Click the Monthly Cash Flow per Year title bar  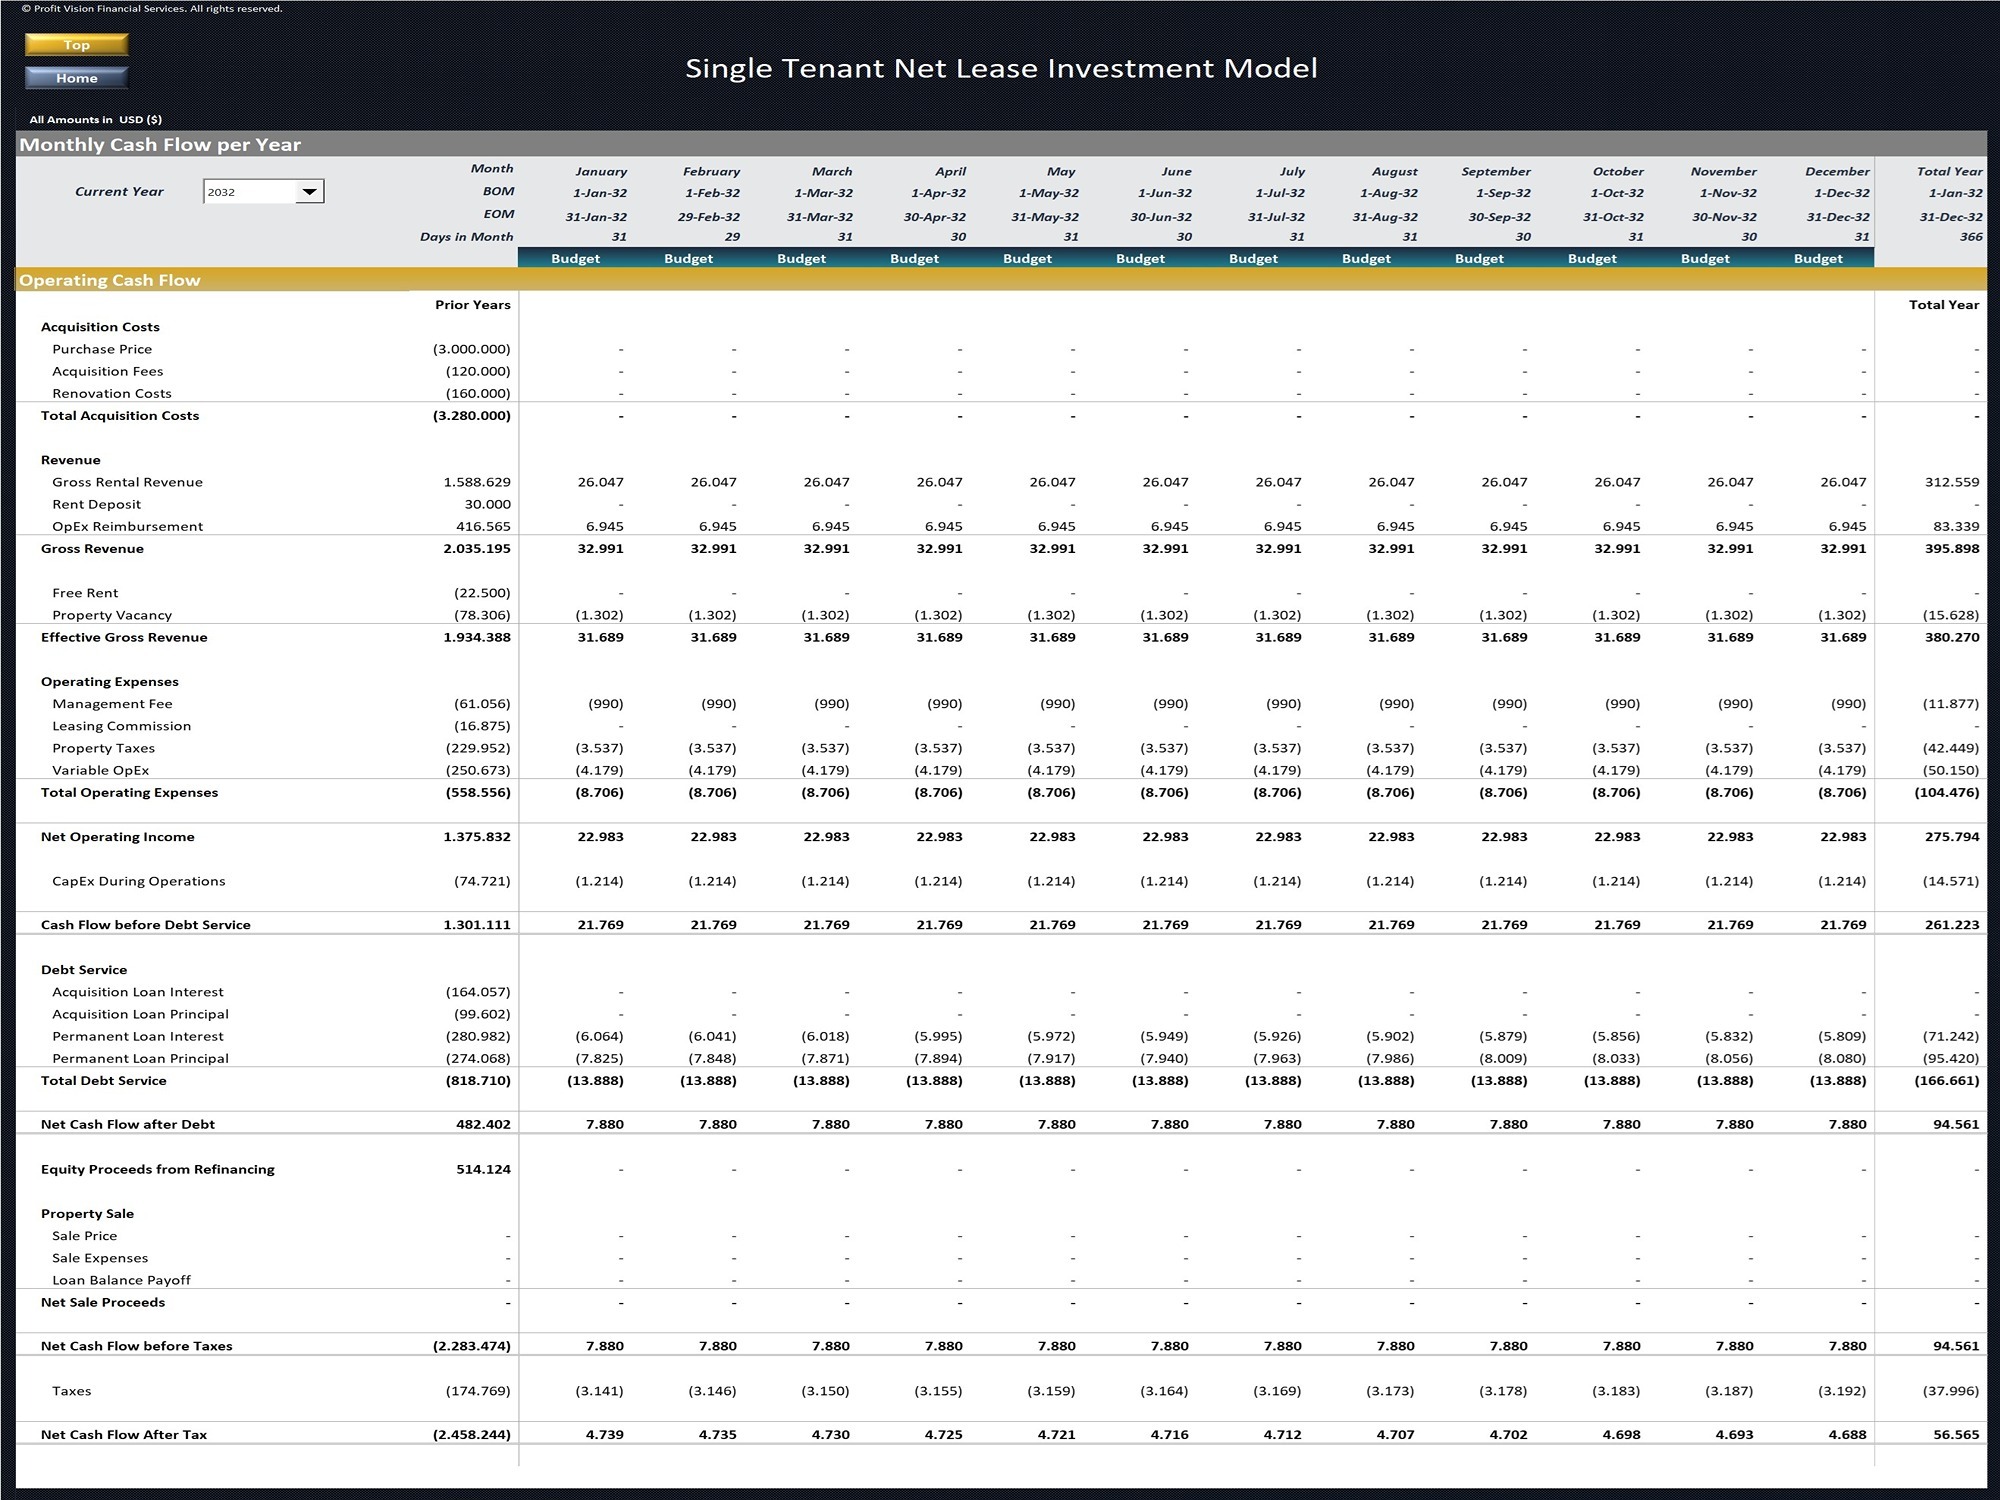[160, 144]
